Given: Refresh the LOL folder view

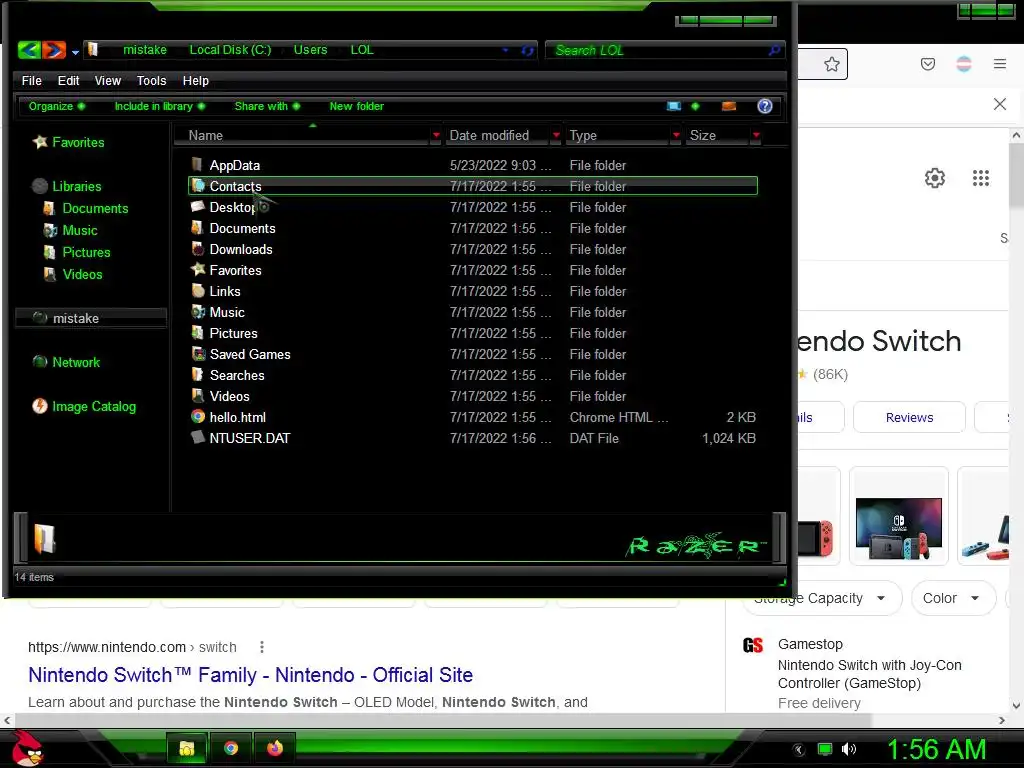Looking at the screenshot, I should [527, 50].
